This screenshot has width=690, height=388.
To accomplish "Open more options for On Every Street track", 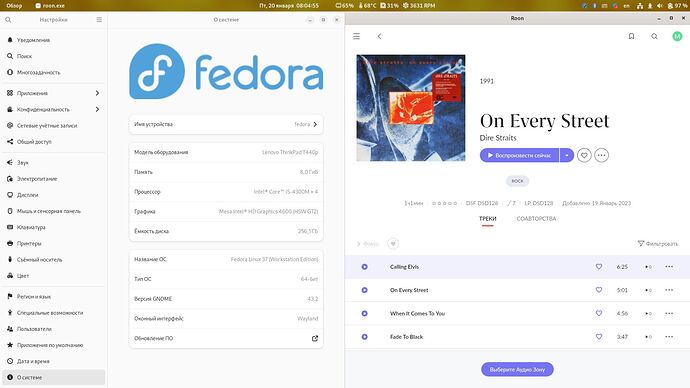I will click(669, 290).
